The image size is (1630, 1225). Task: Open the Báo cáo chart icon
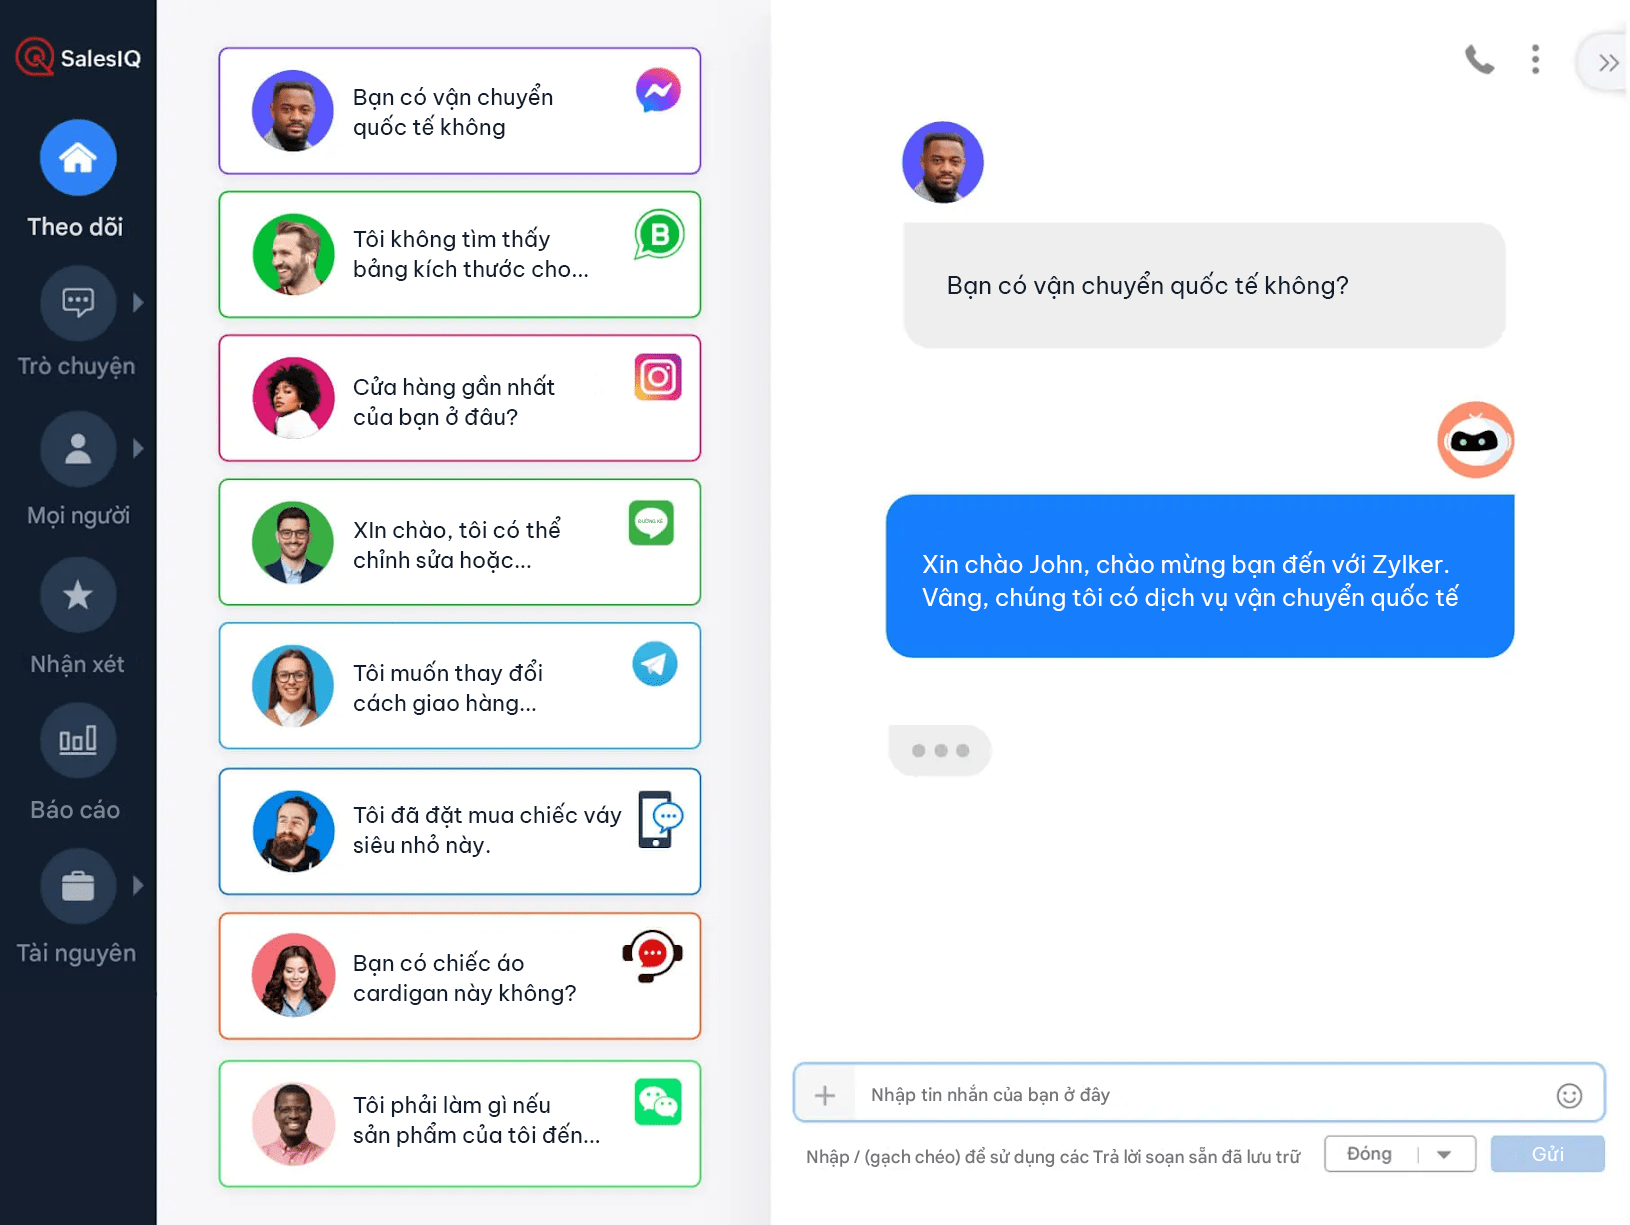[78, 741]
